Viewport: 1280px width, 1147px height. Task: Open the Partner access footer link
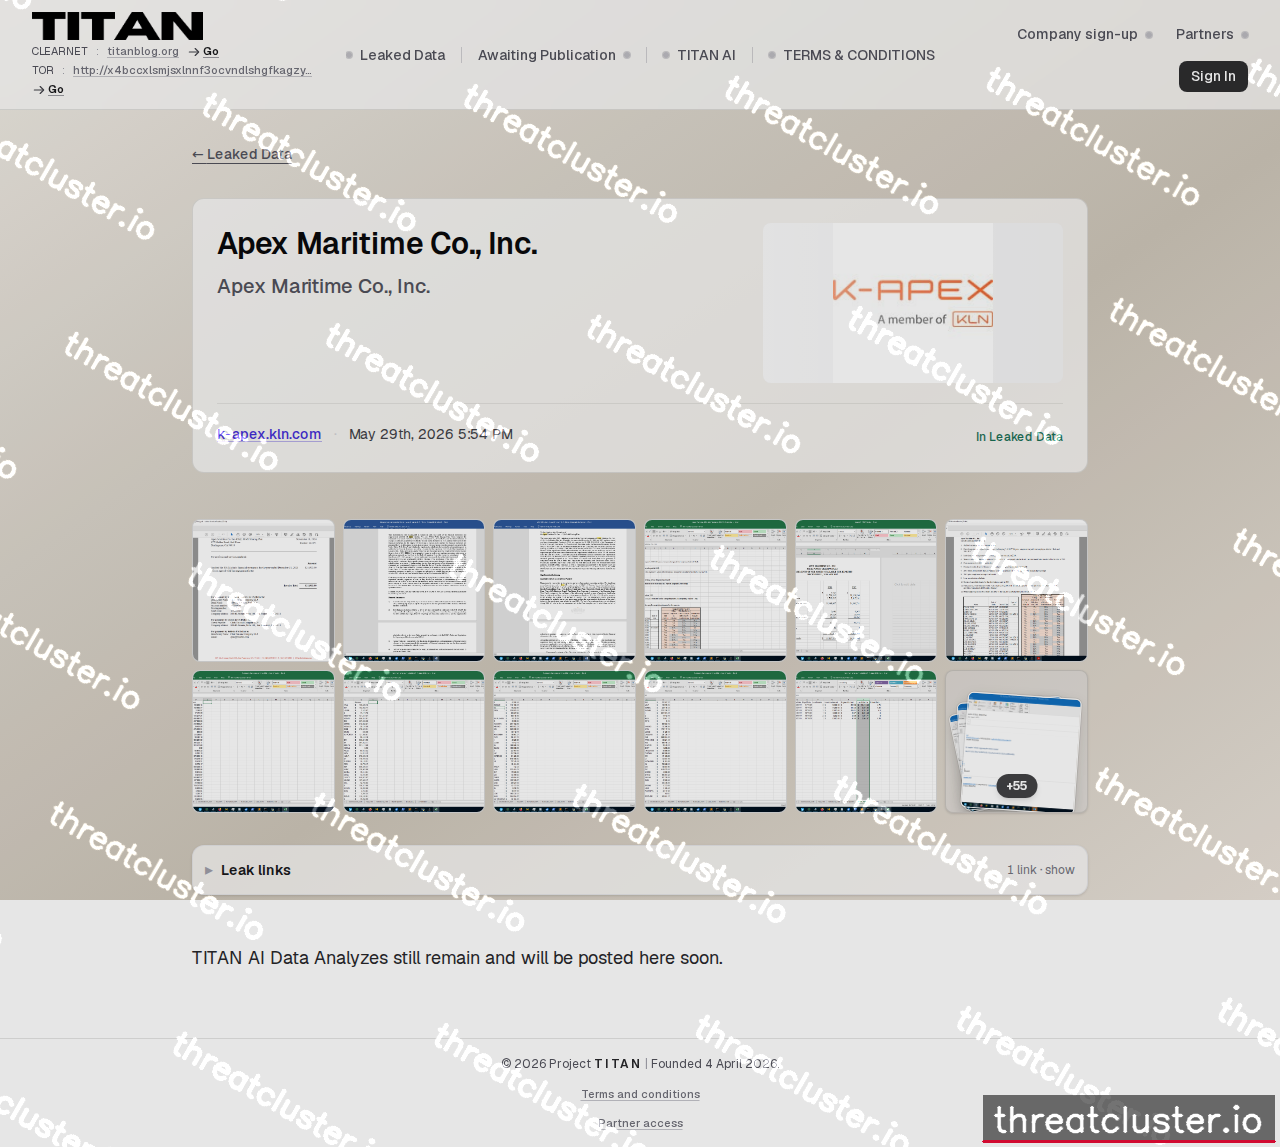coord(641,1123)
